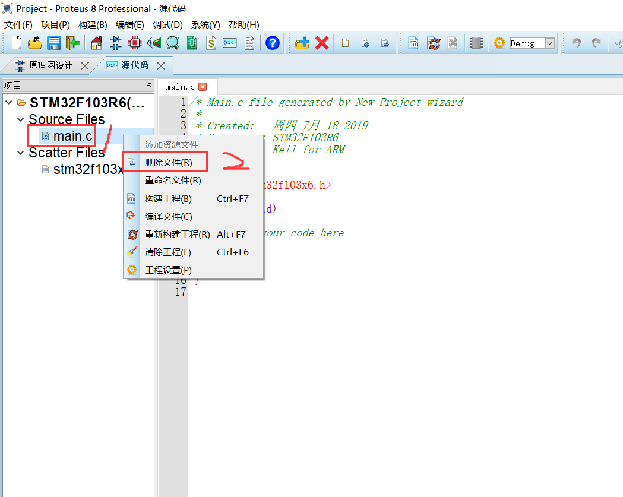Close the 原理图设计 schematic tab
This screenshot has width=623, height=497.
point(84,66)
